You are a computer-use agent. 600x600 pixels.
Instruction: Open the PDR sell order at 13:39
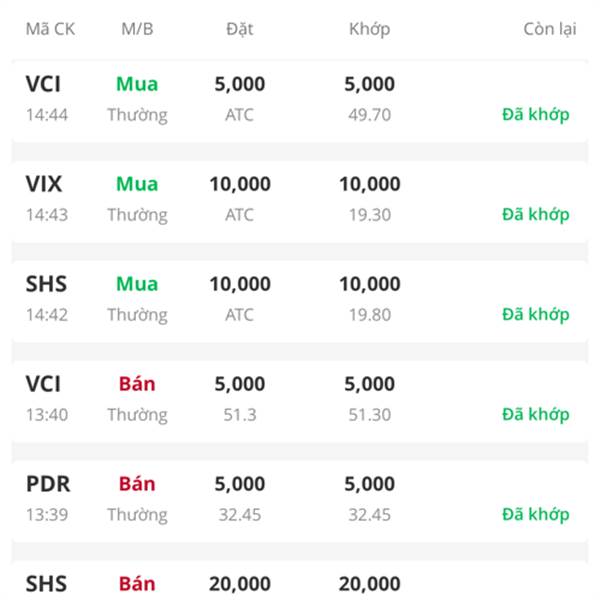click(x=300, y=501)
